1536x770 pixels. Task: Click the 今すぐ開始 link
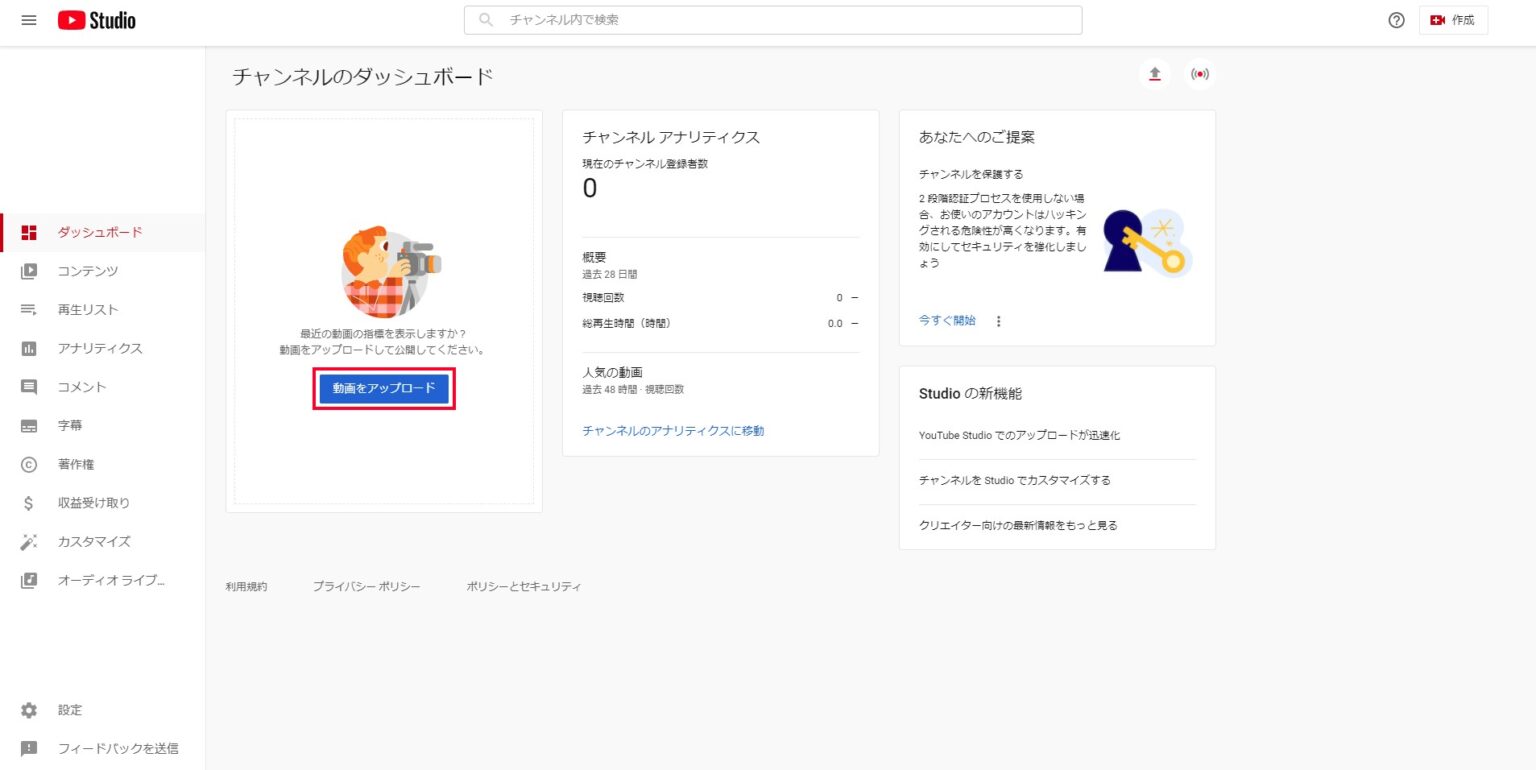point(947,321)
